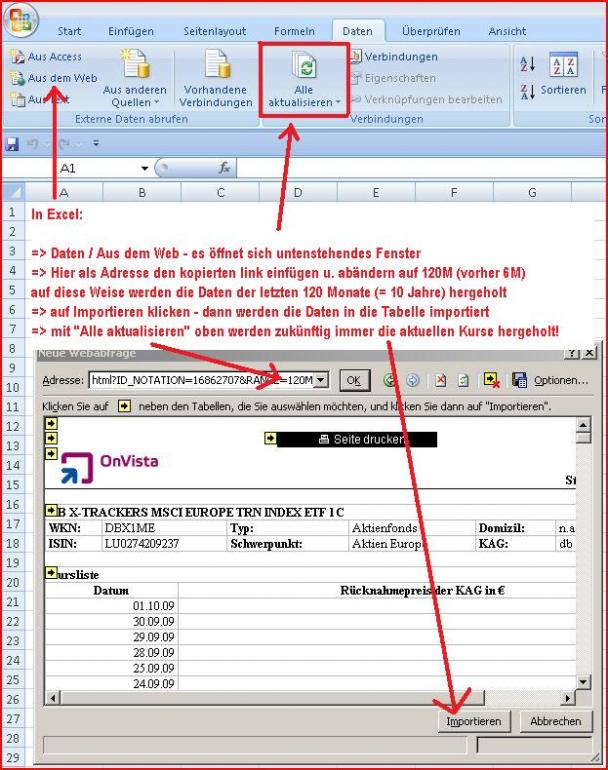
Task: Switch to the Einfügen tab
Action: (131, 31)
